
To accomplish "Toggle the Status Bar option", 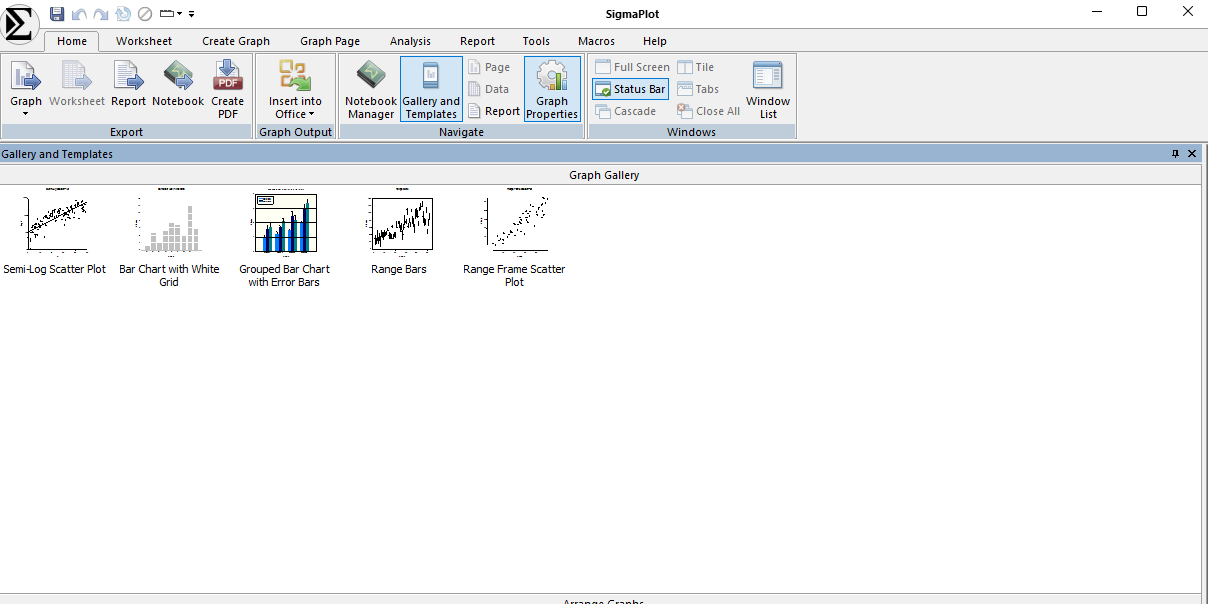I will (630, 89).
